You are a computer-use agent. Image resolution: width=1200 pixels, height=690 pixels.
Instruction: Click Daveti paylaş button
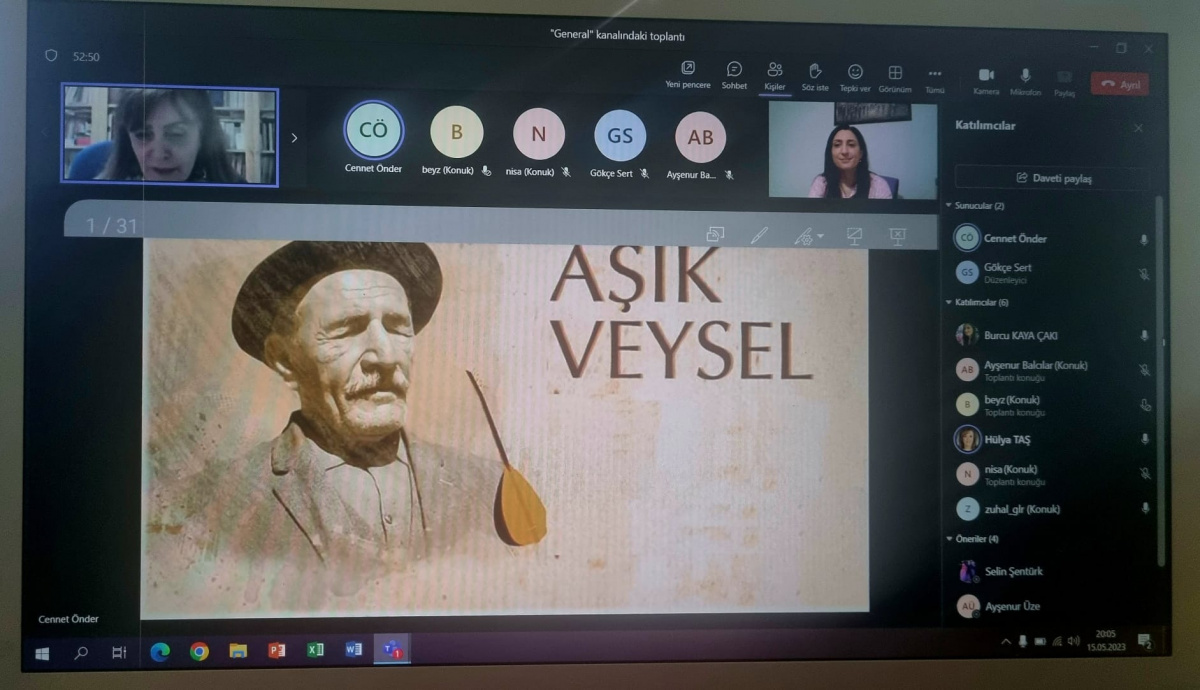point(1054,178)
